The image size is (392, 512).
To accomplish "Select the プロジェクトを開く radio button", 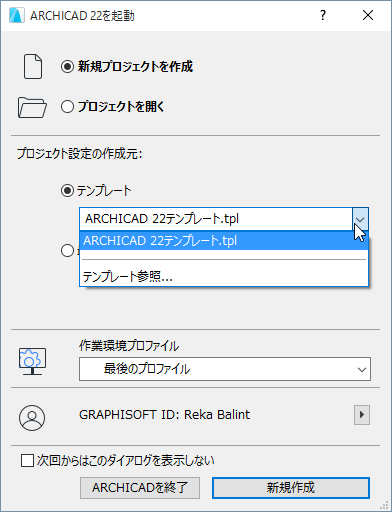I will [67, 107].
